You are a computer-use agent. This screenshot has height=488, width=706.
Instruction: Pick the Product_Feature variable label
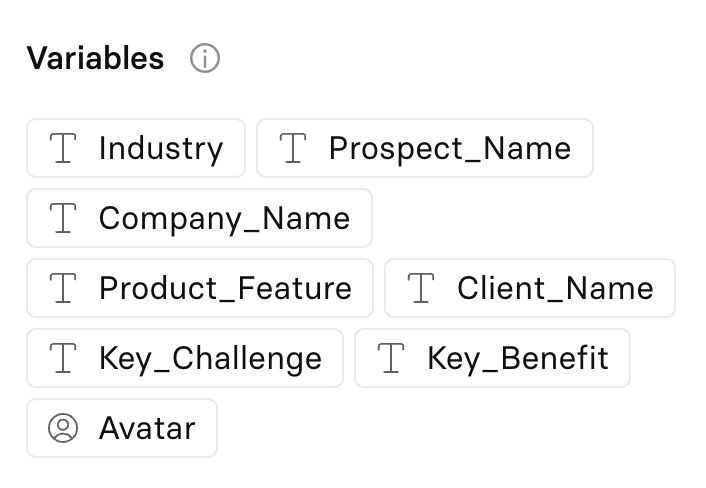(x=225, y=288)
